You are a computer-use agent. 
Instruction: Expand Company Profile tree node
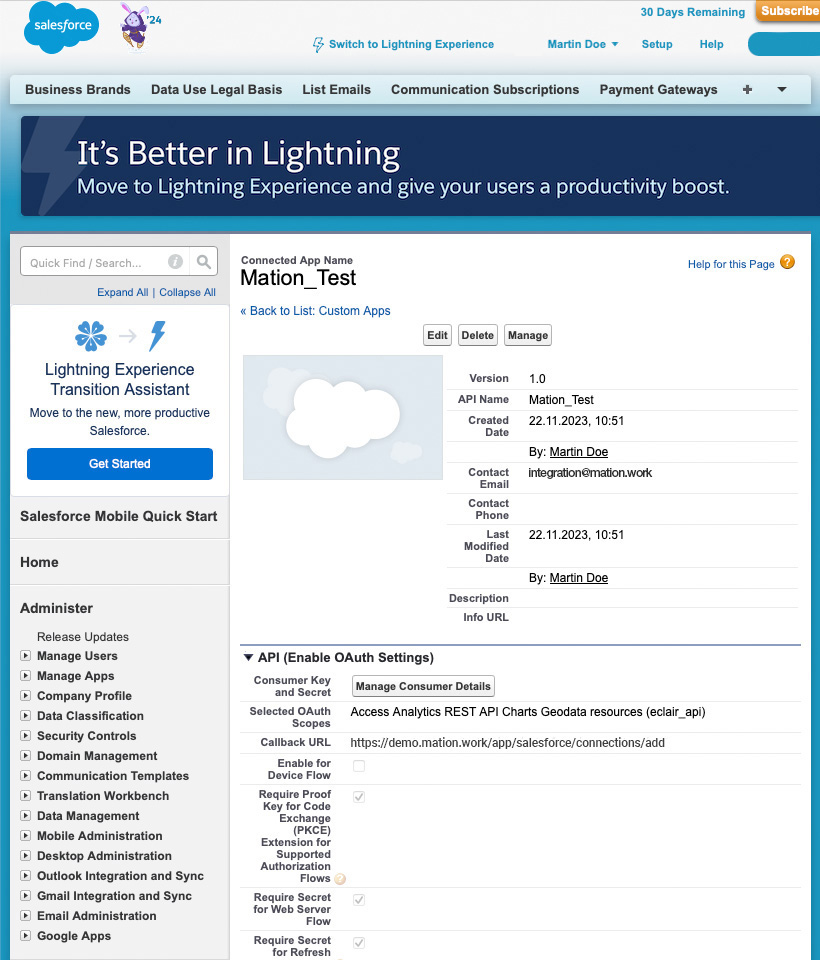[x=26, y=696]
